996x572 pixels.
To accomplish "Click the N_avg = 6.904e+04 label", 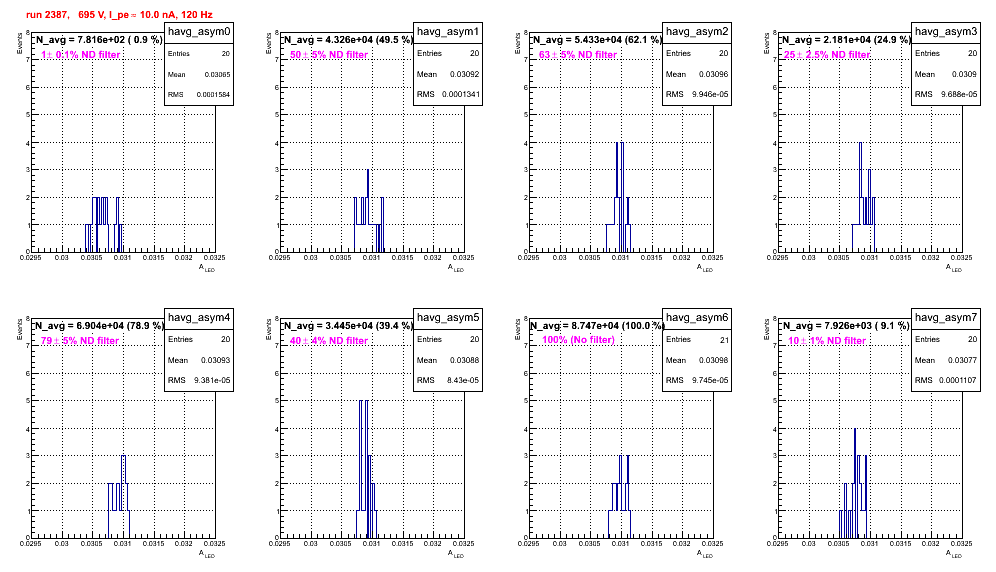I will coord(99,325).
